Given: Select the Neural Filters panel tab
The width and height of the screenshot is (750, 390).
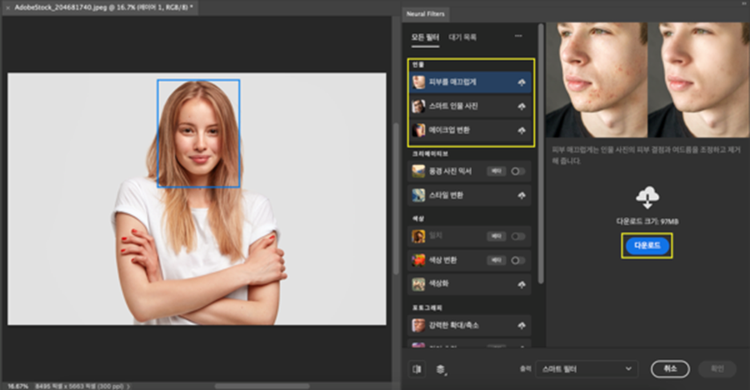Looking at the screenshot, I should coord(425,14).
